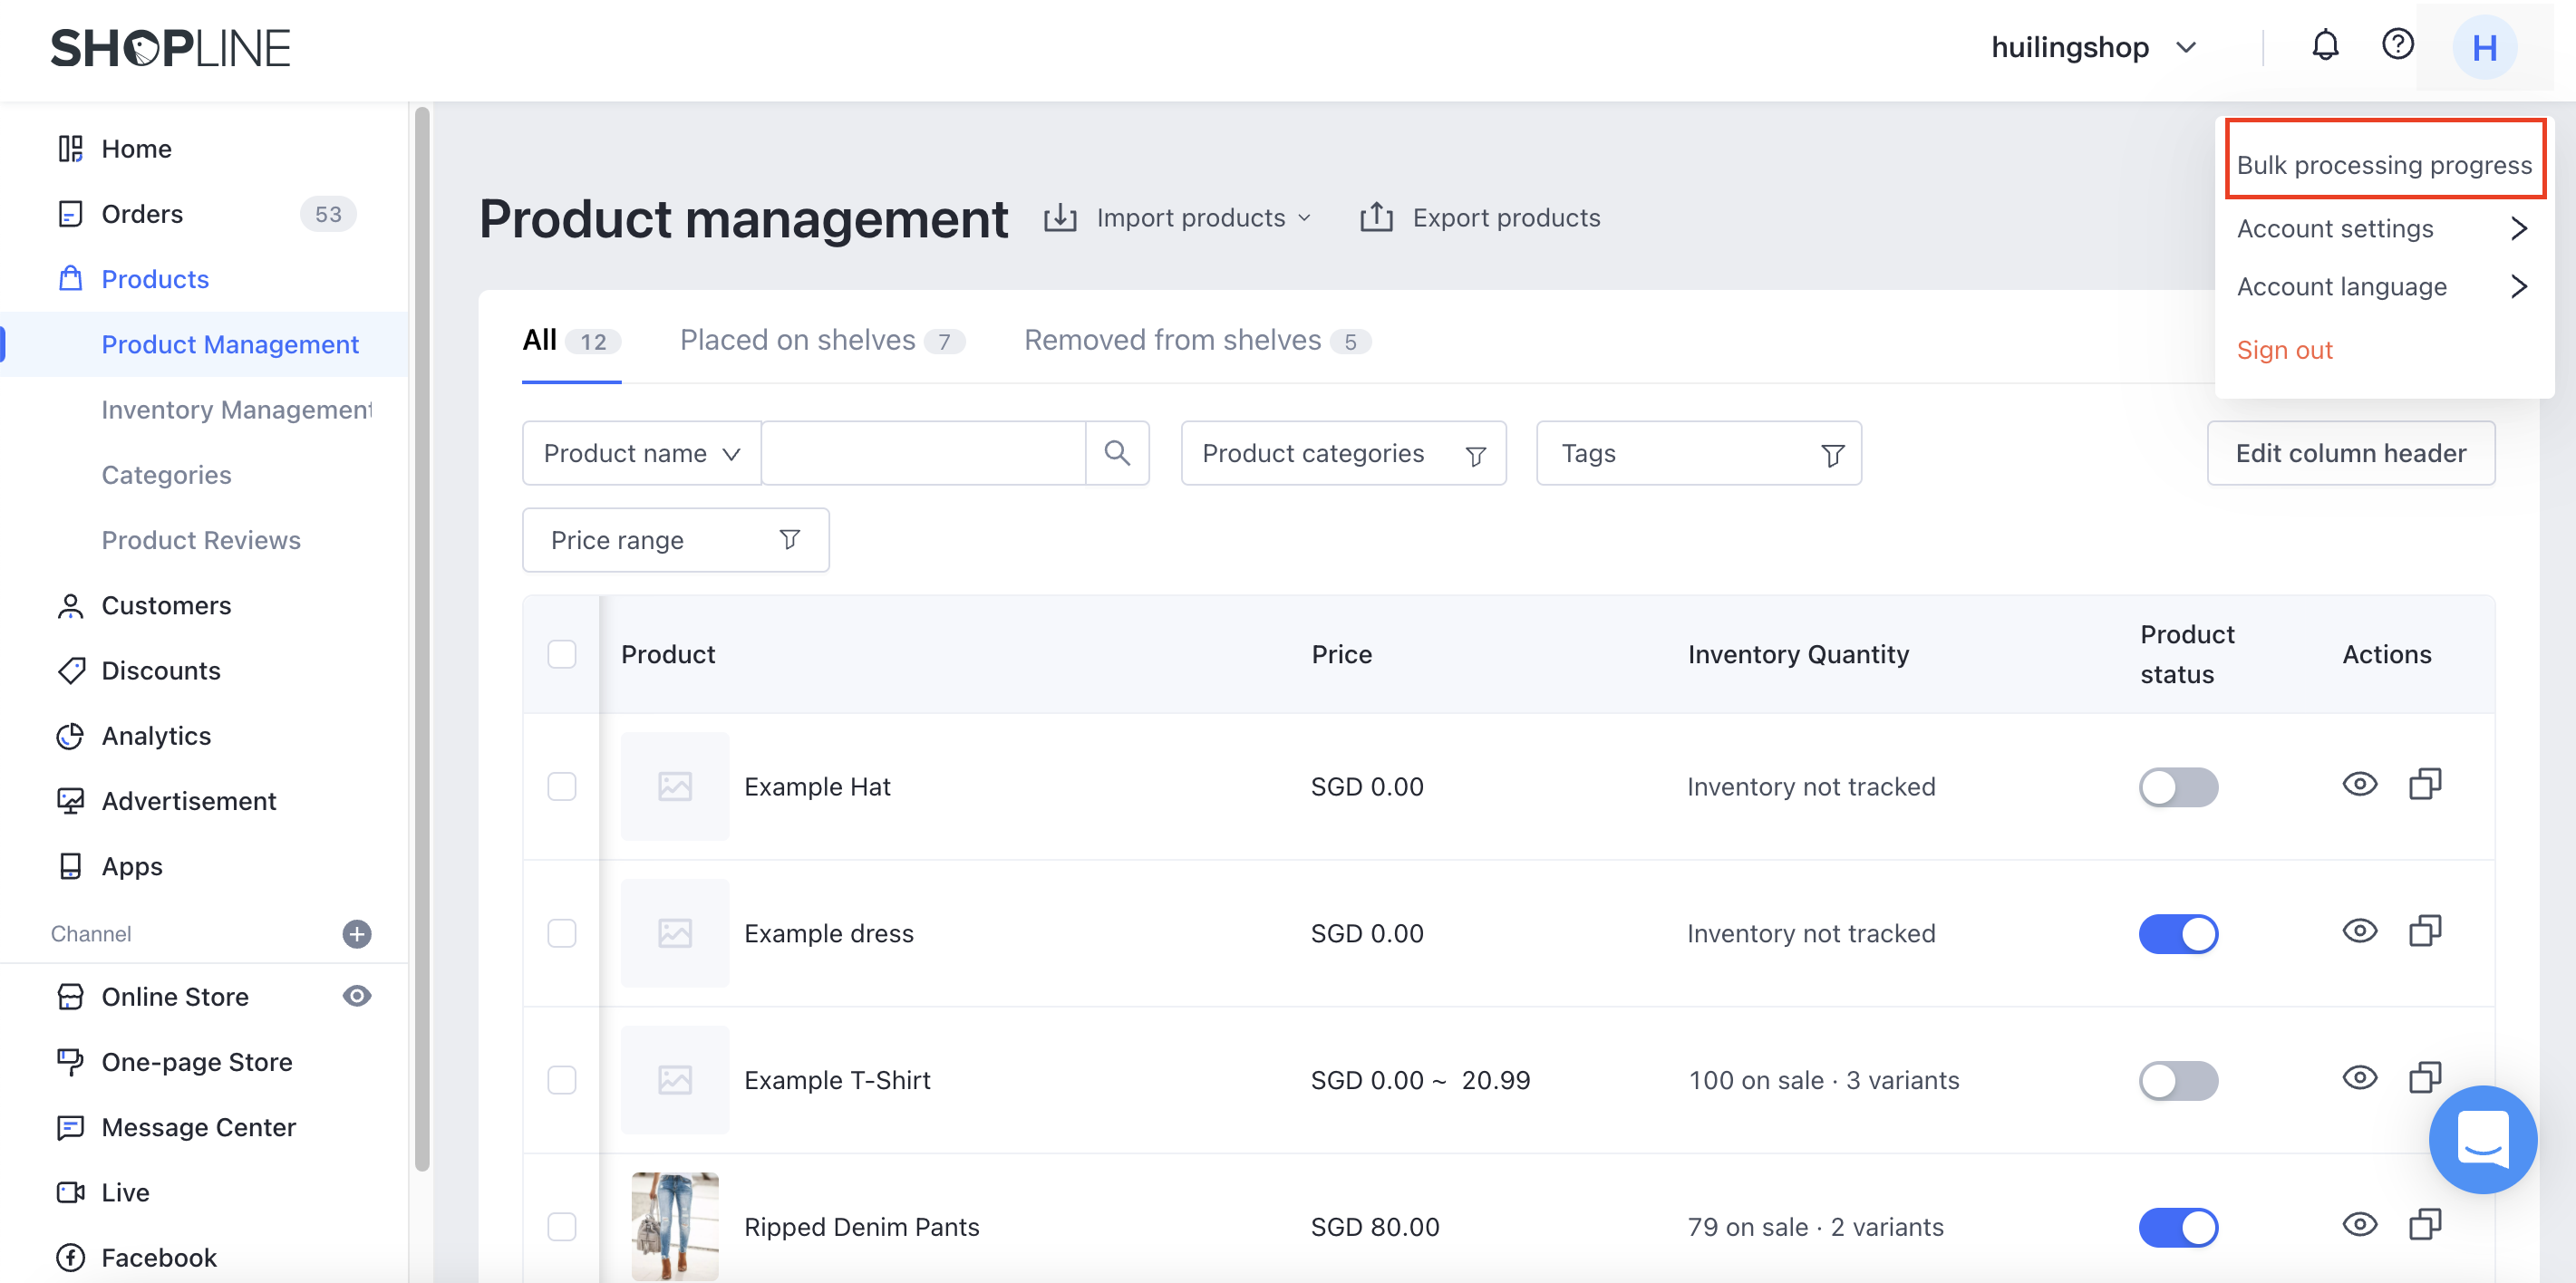Open the huilingshop store switcher dropdown

click(x=2092, y=47)
